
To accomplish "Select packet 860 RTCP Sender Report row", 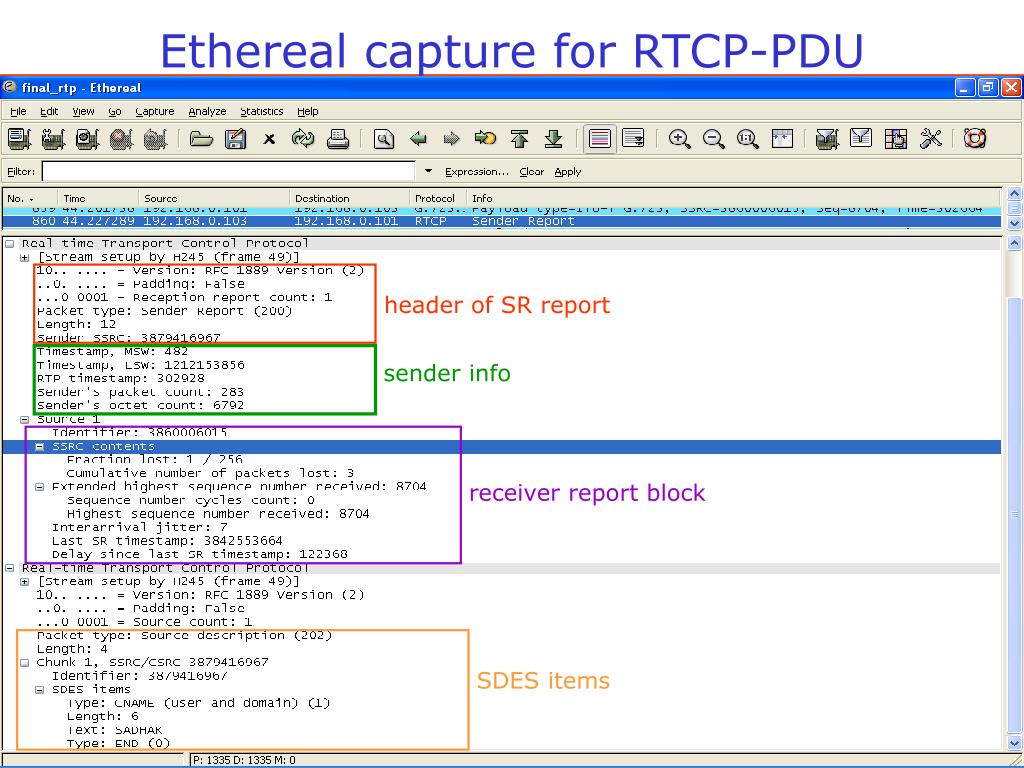I will coord(502,221).
